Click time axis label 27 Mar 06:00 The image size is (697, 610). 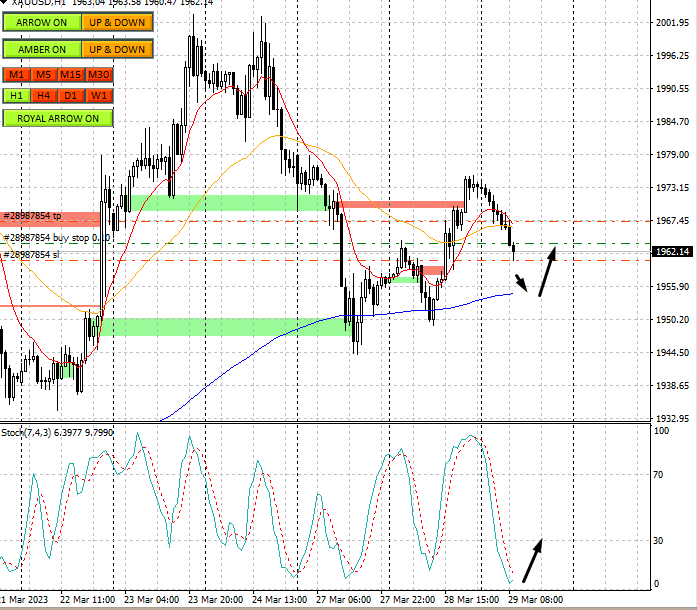(x=343, y=599)
